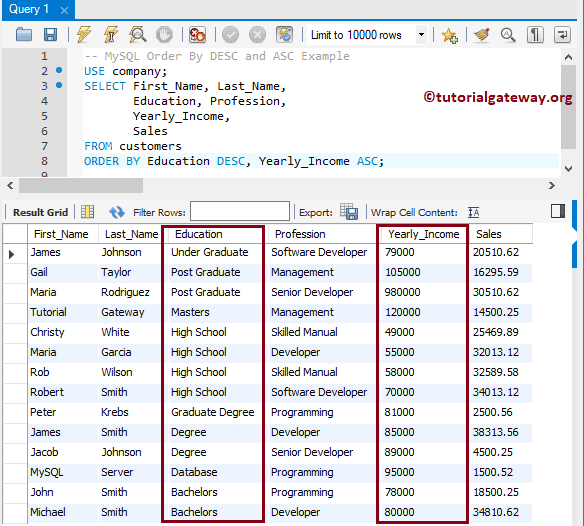Save snippet with star plus icon
Viewport: 584px width, 526px height.
pos(449,35)
